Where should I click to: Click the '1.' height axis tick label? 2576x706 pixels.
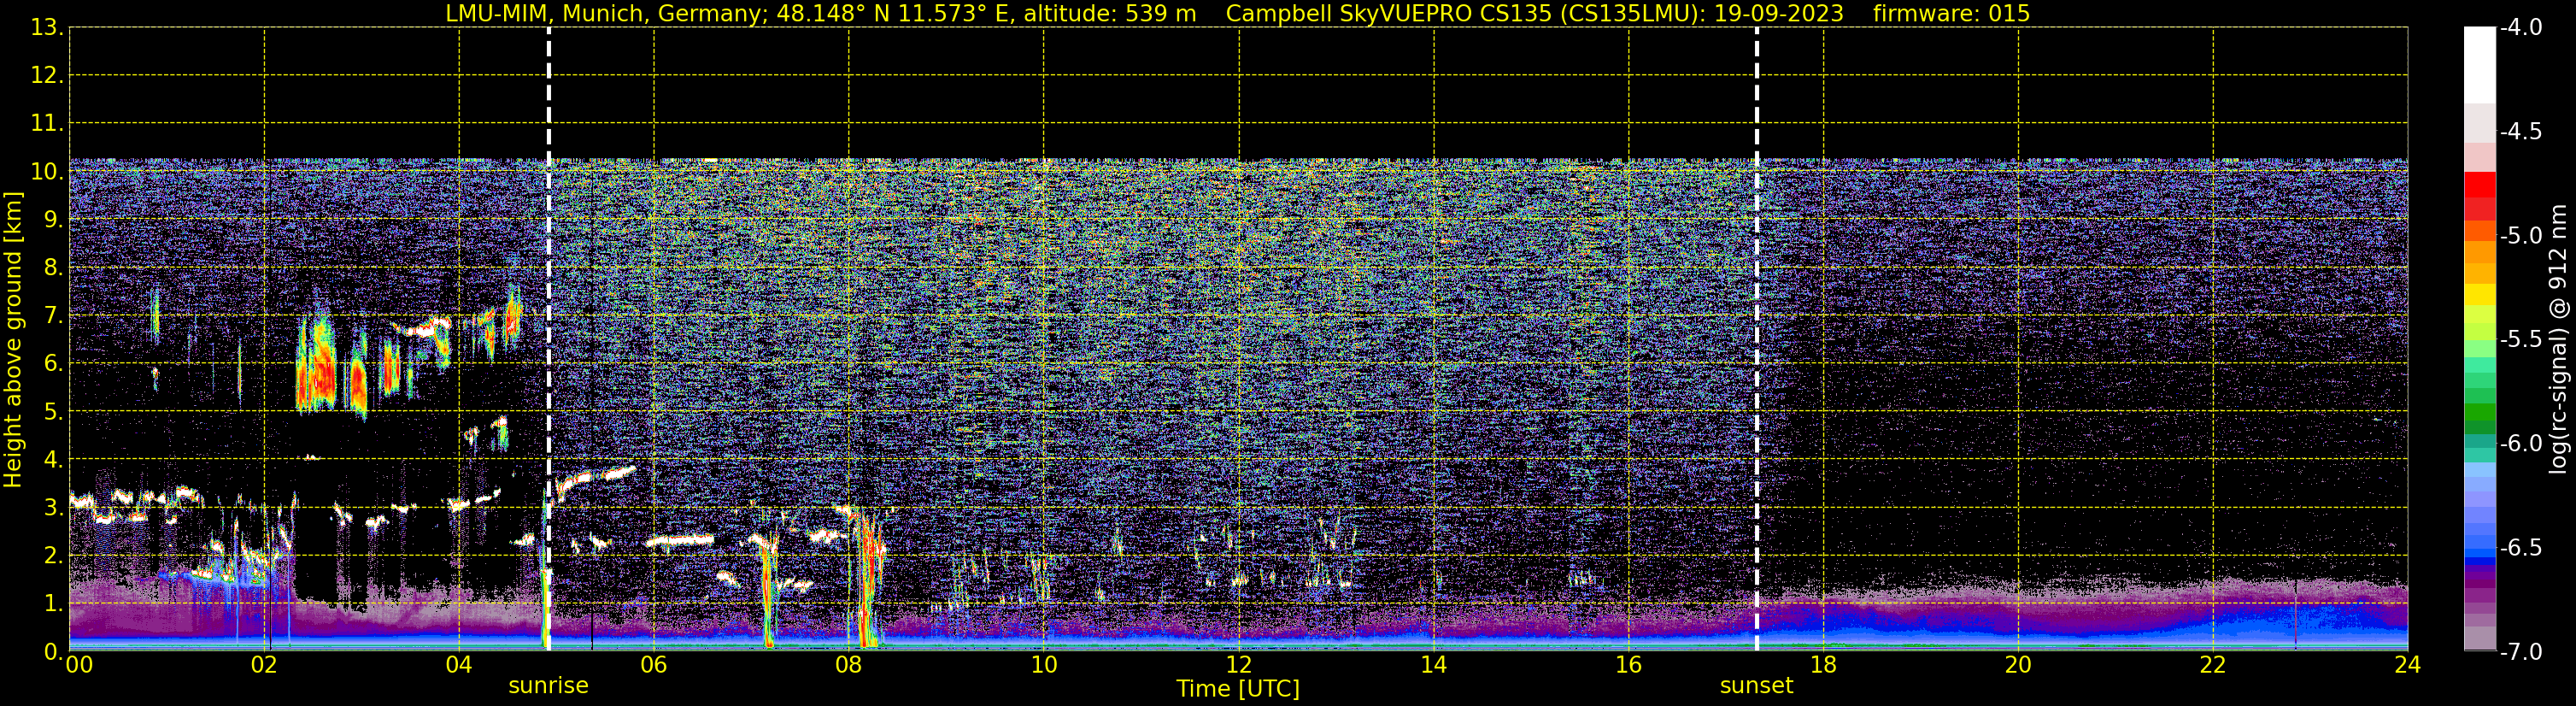[52, 604]
